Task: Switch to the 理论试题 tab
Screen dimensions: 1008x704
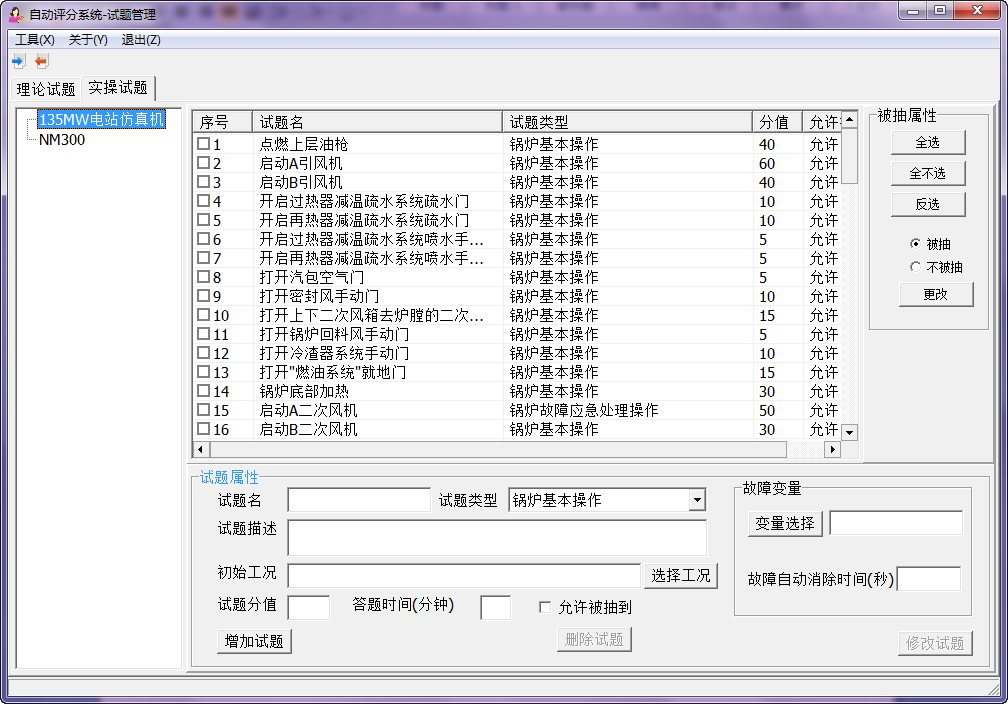Action: pyautogui.click(x=45, y=89)
